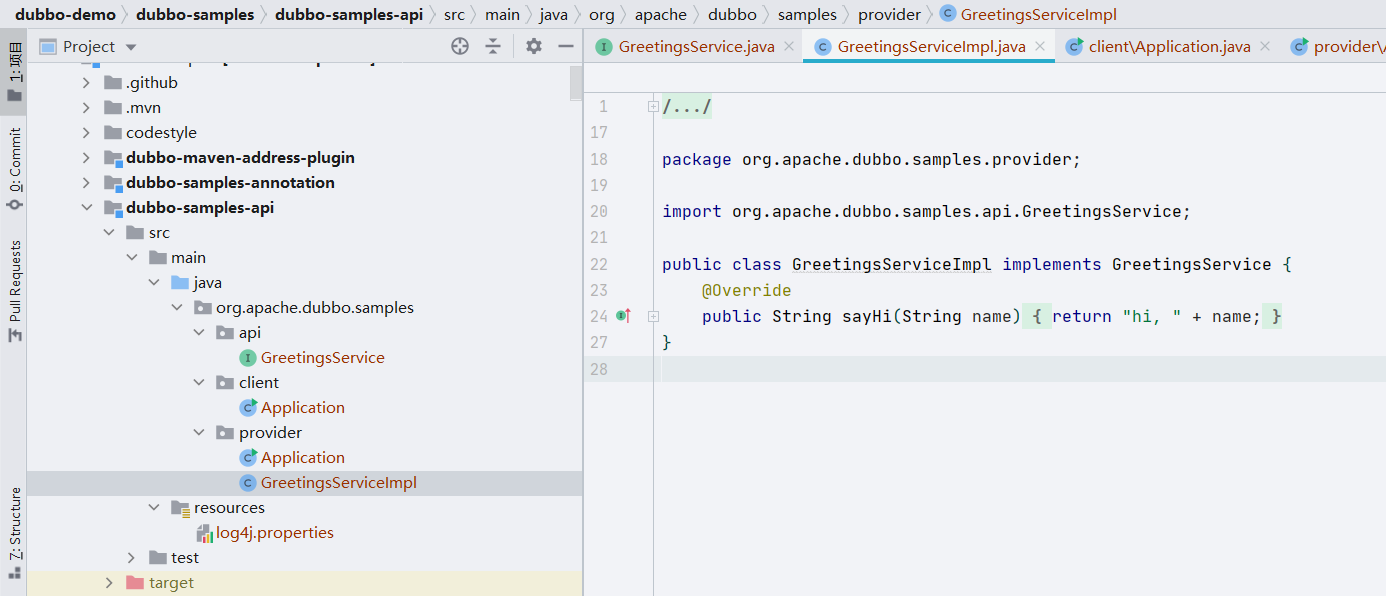Collapse the provider package
The height and width of the screenshot is (596, 1386).
click(x=200, y=432)
